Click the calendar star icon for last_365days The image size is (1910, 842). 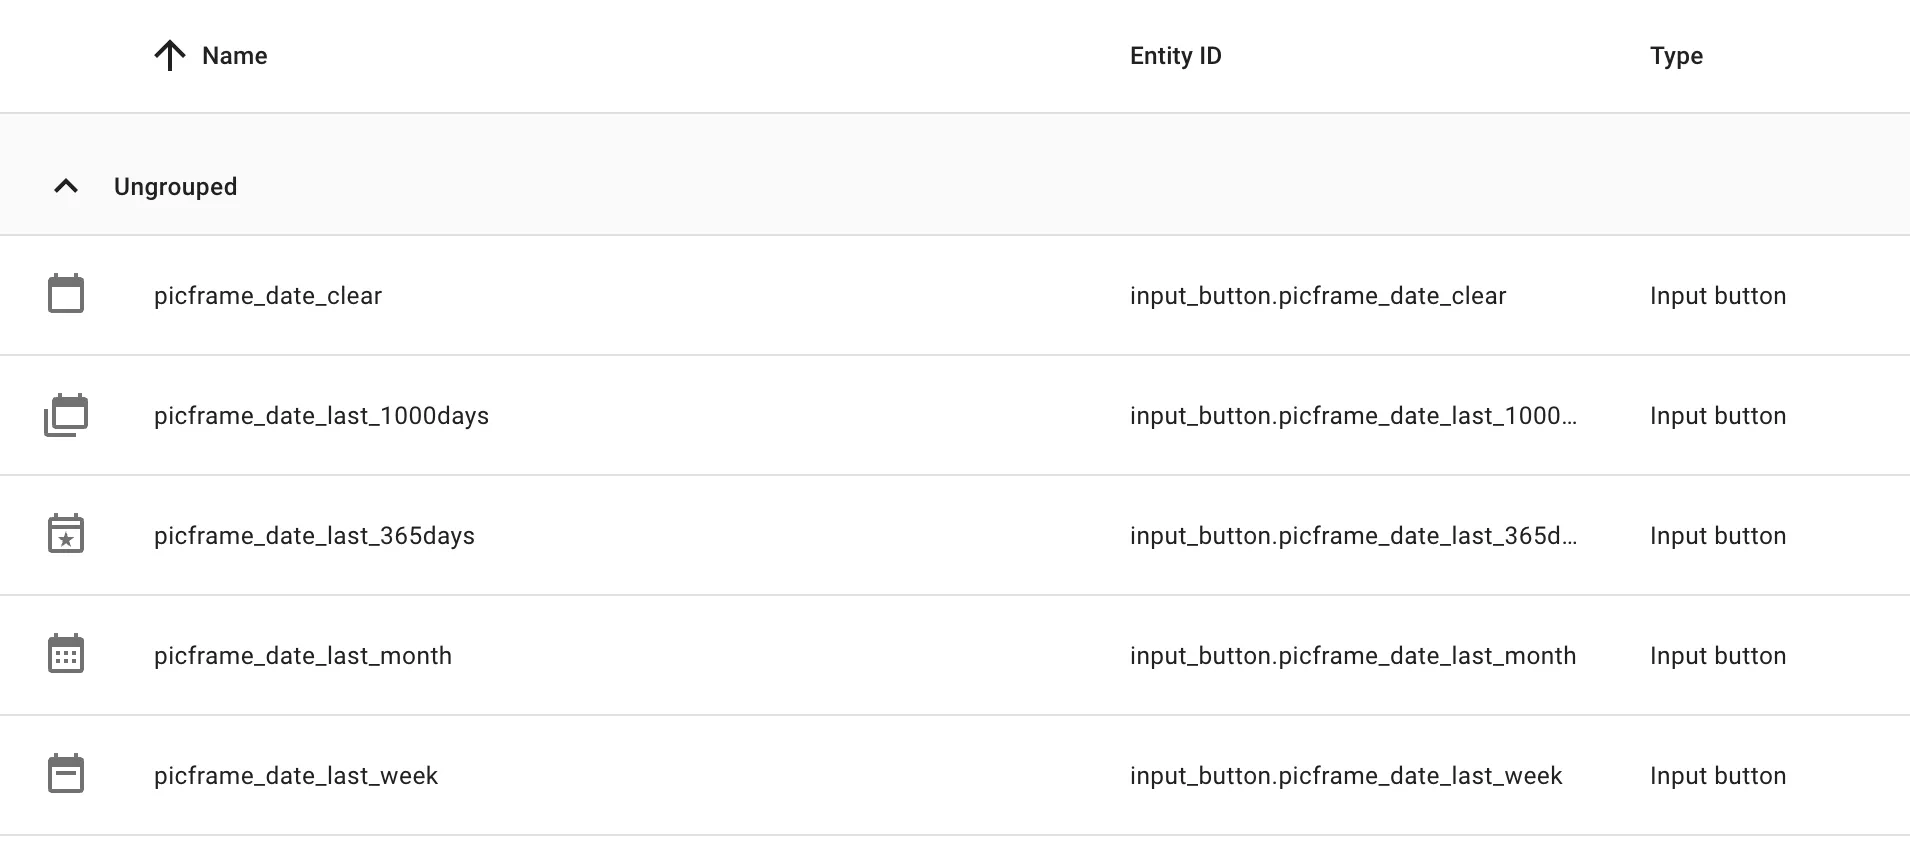(x=66, y=534)
